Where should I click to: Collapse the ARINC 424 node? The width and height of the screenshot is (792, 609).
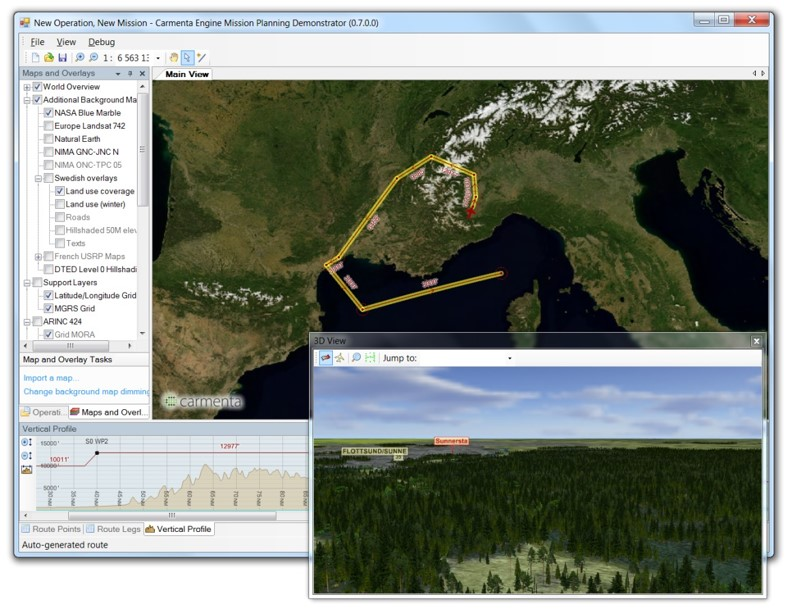[27, 322]
